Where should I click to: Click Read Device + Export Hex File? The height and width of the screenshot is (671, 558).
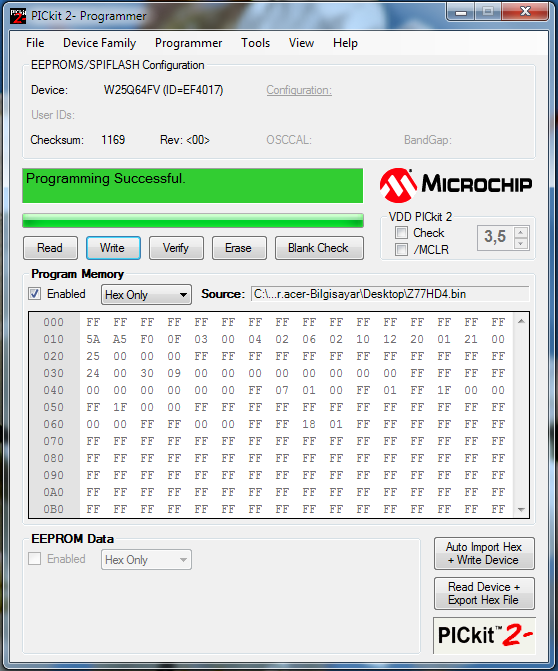coord(484,593)
